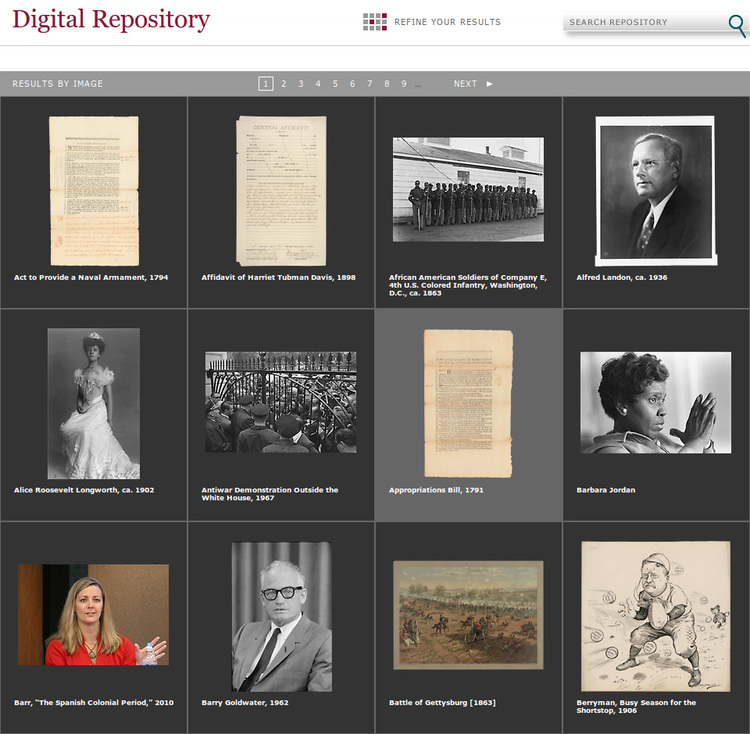Viewport: 750px width, 734px height.
Task: Select the current page 1 indicator
Action: click(265, 84)
